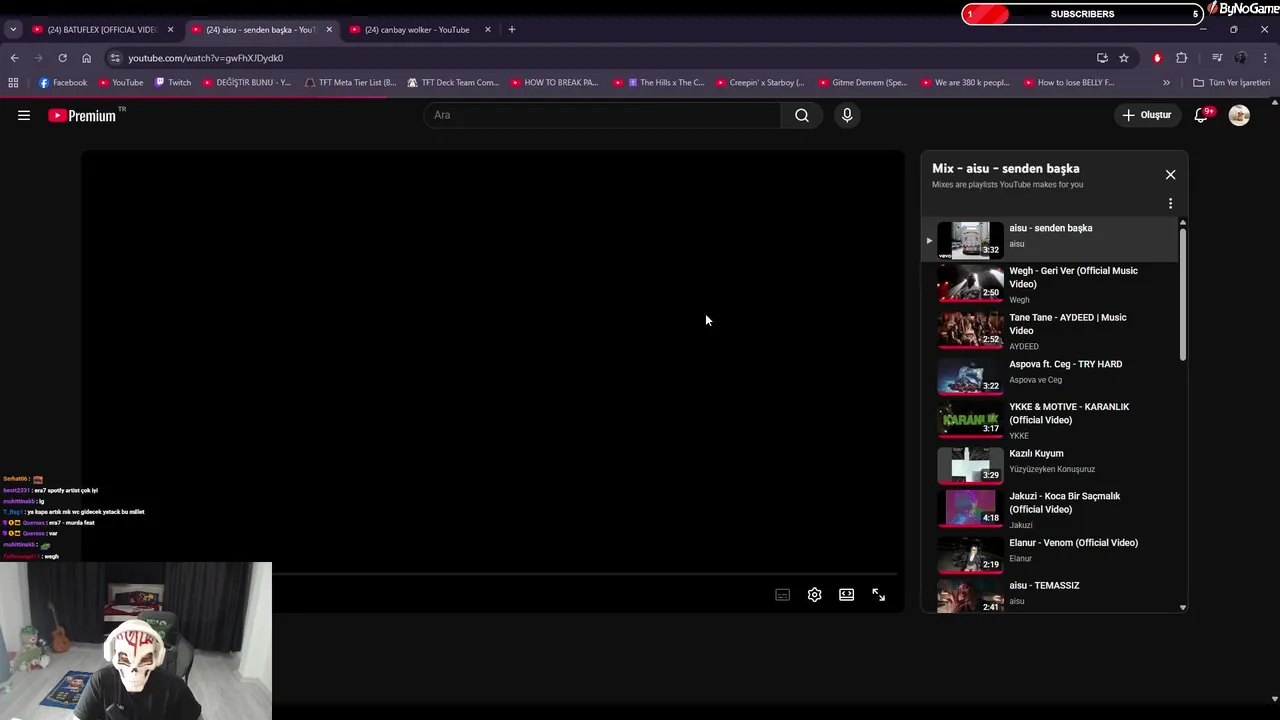Viewport: 1280px width, 720px height.
Task: Open YouTube notifications bell
Action: pos(1201,115)
